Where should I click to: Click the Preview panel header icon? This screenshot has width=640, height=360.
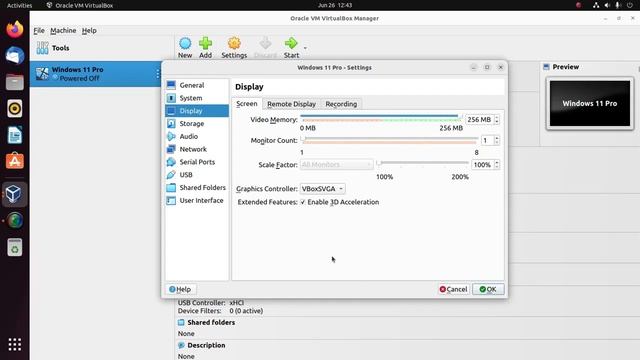coord(547,67)
